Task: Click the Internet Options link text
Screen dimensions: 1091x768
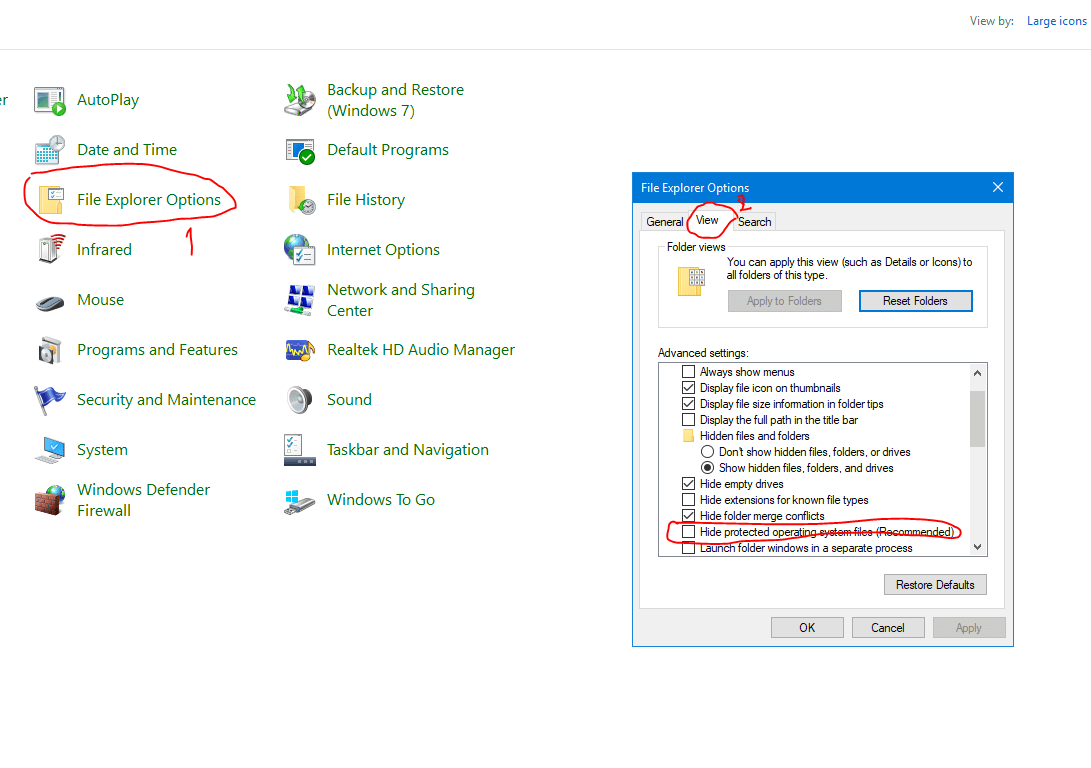Action: (x=383, y=250)
